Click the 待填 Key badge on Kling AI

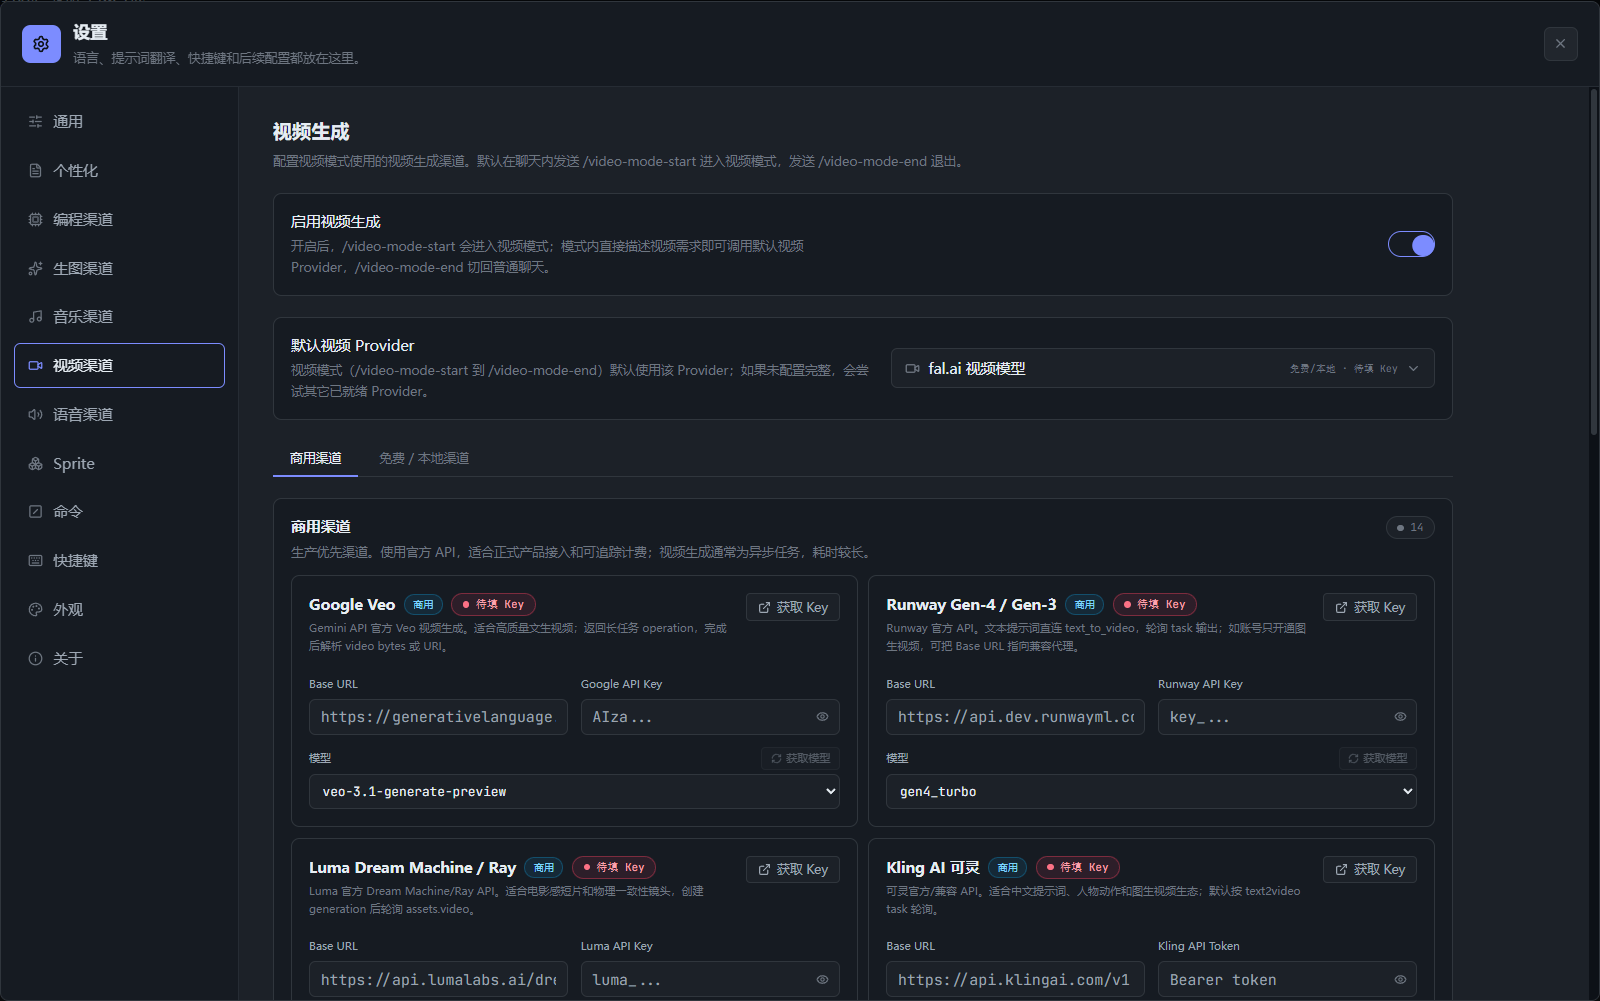[1078, 868]
